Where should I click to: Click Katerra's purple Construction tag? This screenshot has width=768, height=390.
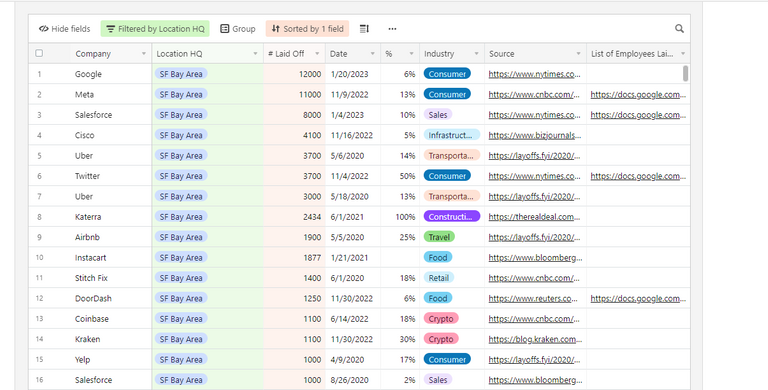pyautogui.click(x=452, y=217)
